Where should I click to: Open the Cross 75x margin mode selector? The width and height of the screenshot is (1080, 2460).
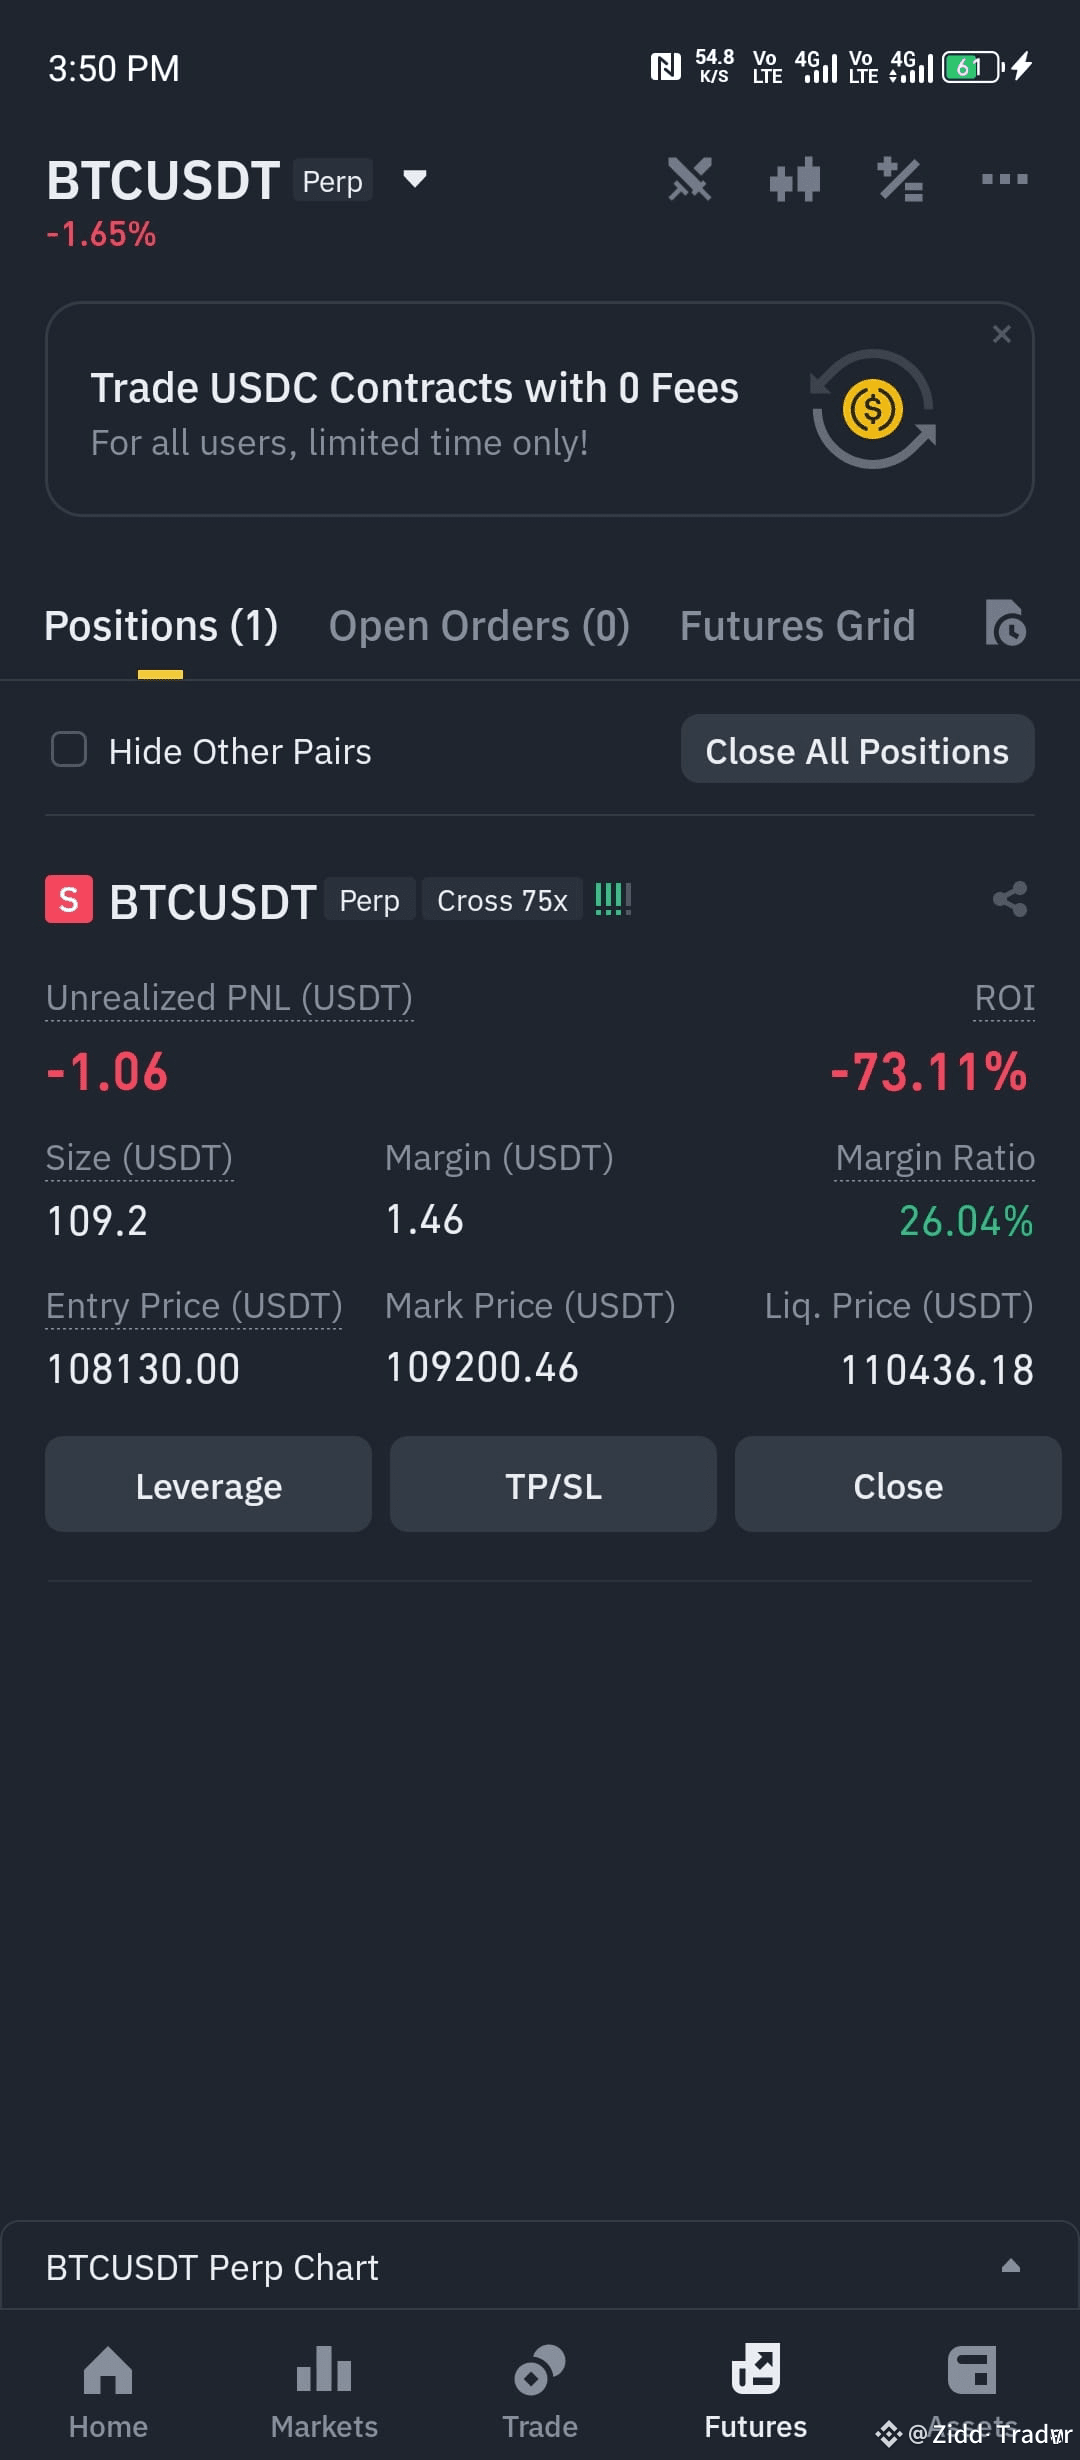[502, 900]
